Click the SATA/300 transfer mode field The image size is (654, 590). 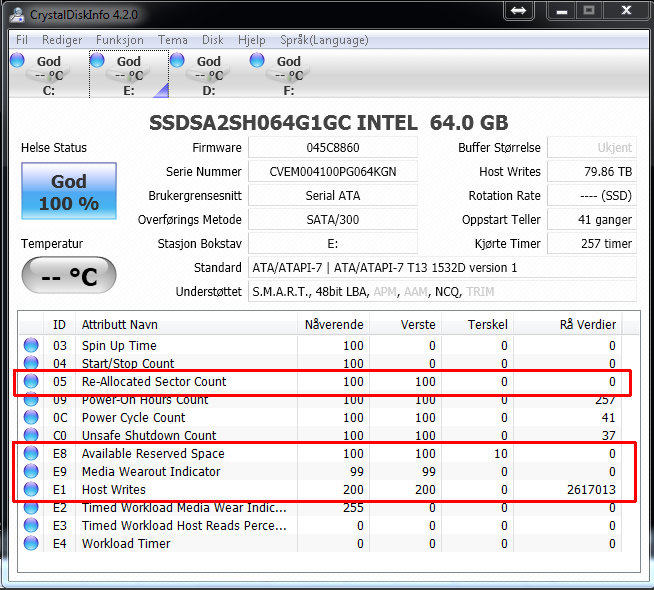[x=333, y=219]
